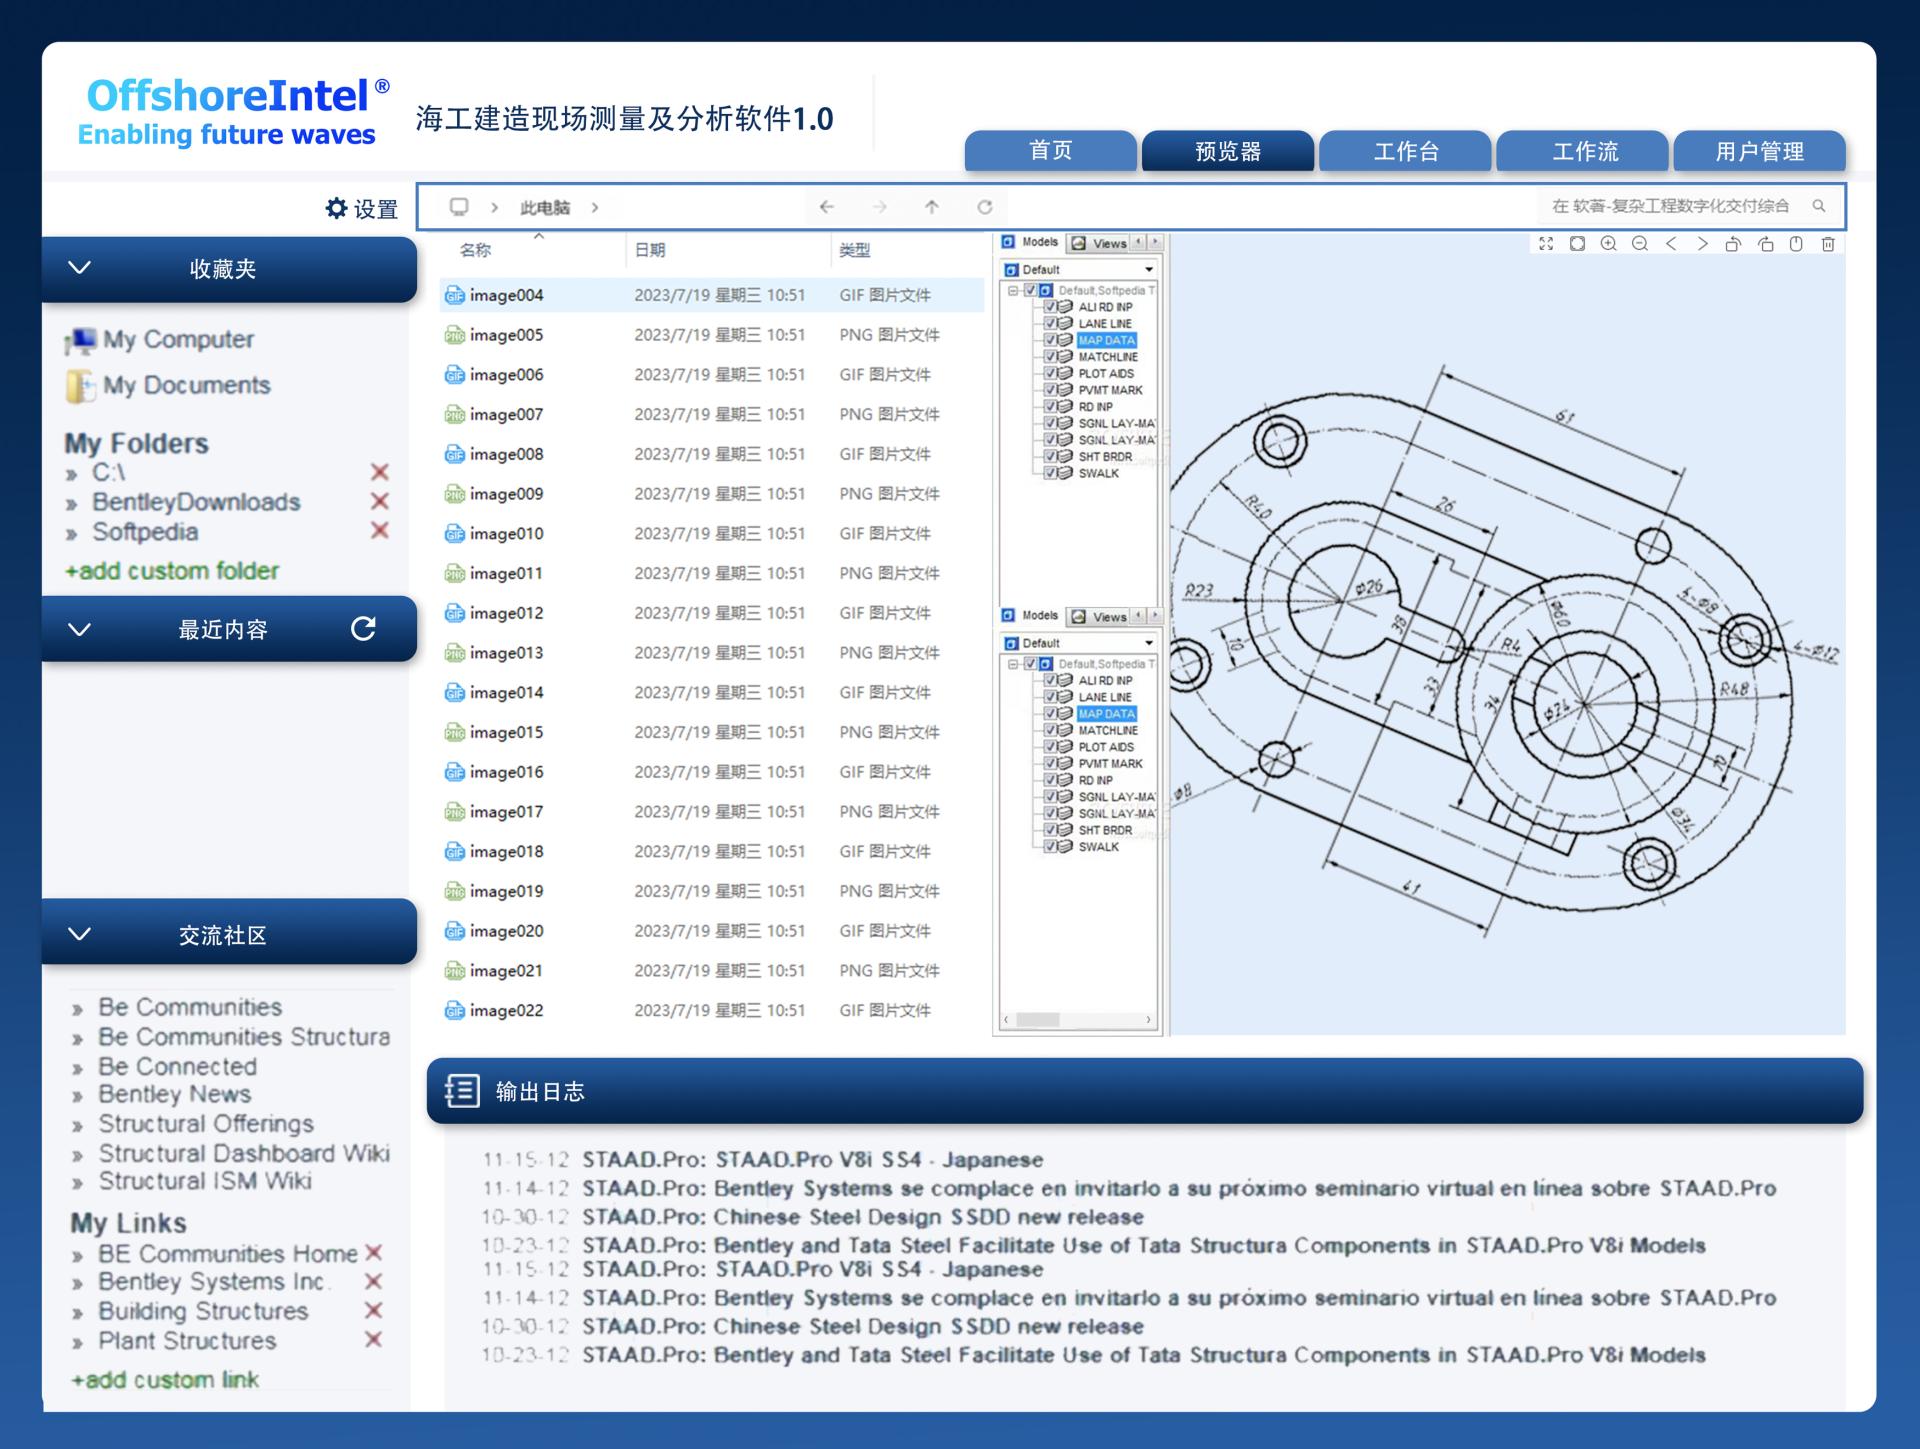Click the fullscreen expand icon in the preview toolbar
1920x1449 pixels.
[x=1546, y=244]
